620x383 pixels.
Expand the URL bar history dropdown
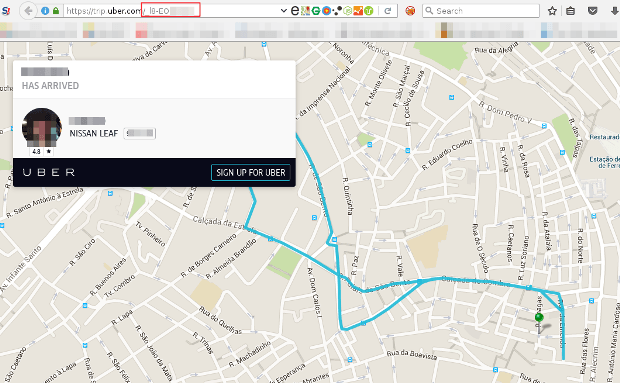pyautogui.click(x=284, y=11)
